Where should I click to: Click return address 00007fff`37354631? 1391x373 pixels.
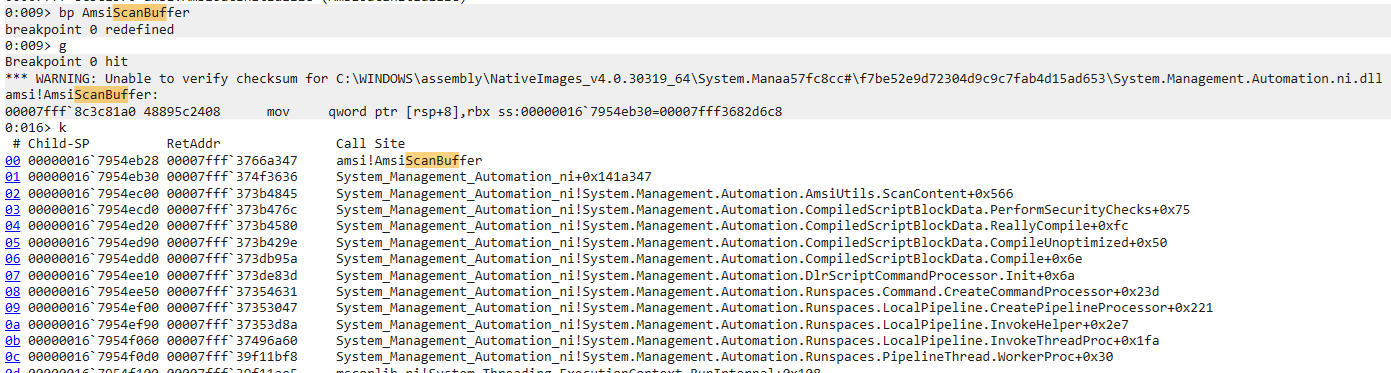(x=232, y=291)
